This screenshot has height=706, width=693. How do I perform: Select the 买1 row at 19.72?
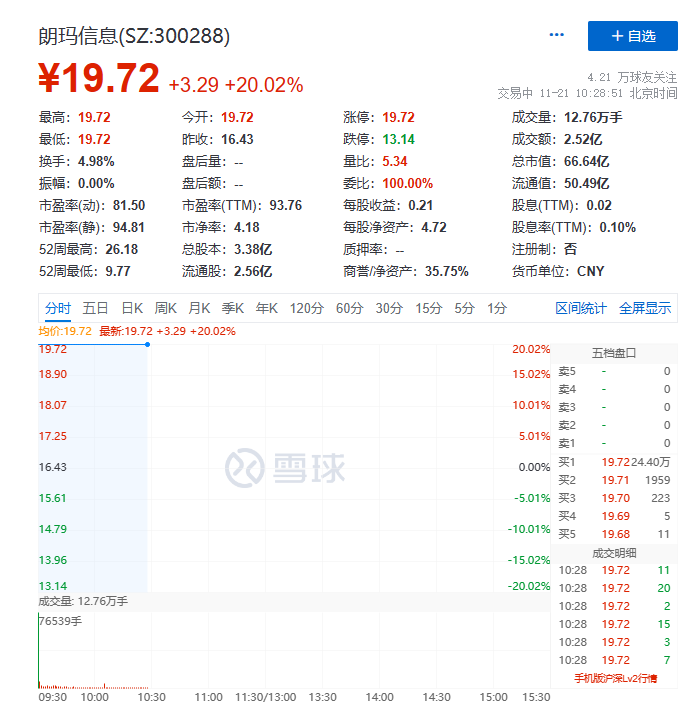[x=614, y=462]
